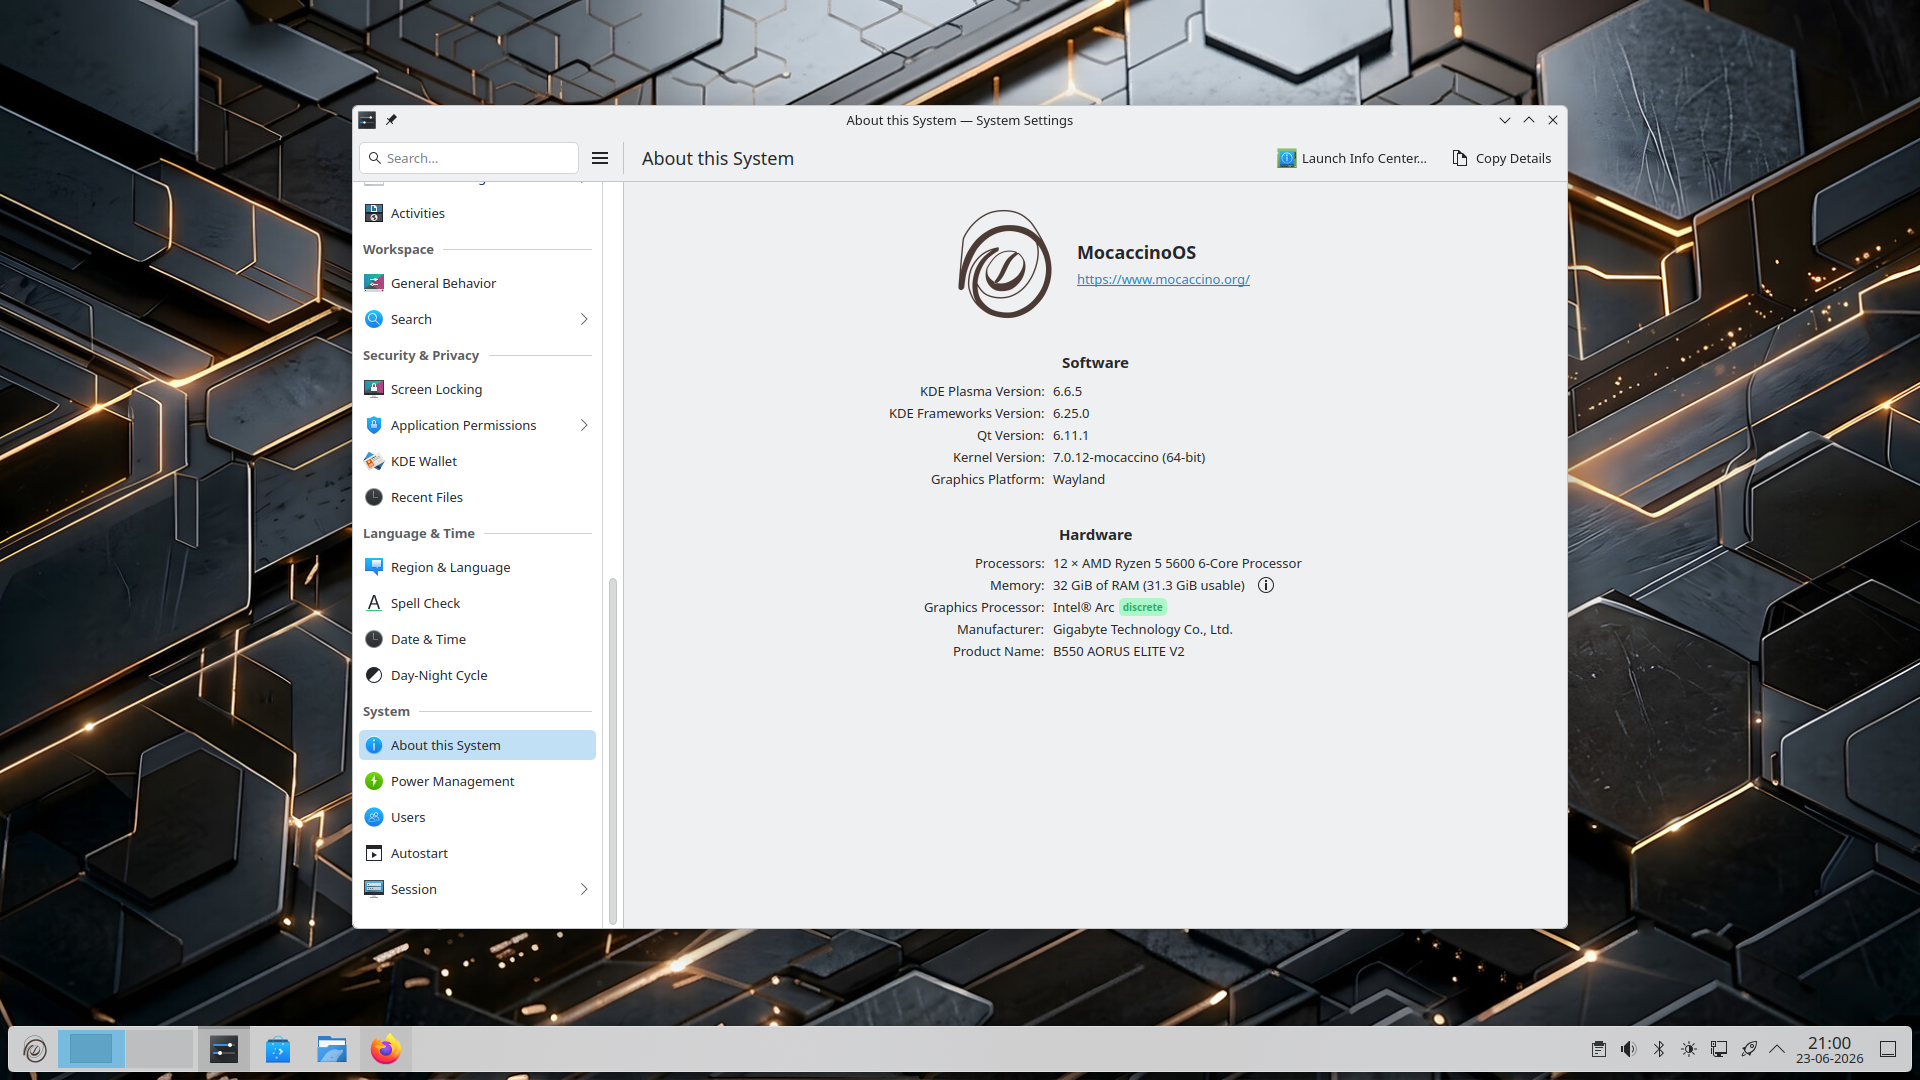
Task: Click Kernel Version value 7.0.12-mocaccino
Action: pyautogui.click(x=1129, y=457)
